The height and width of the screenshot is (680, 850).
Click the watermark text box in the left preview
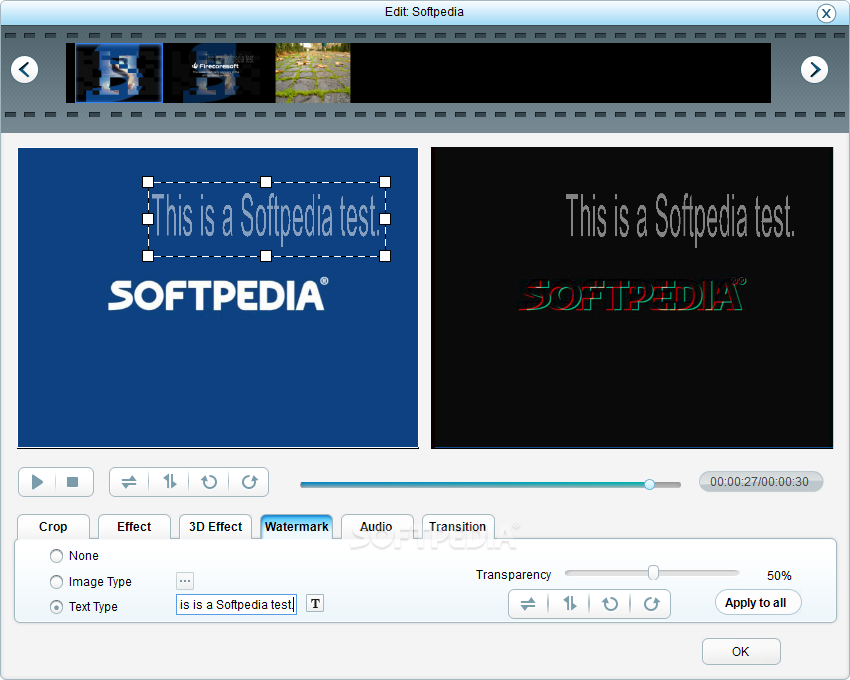point(266,219)
